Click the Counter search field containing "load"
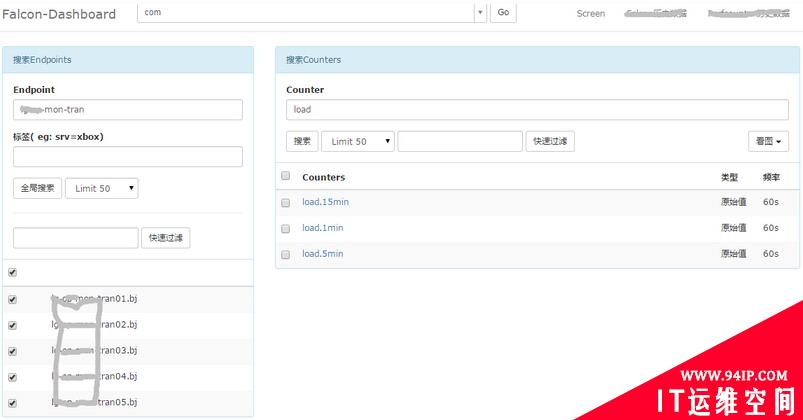The image size is (803, 420). [x=537, y=110]
